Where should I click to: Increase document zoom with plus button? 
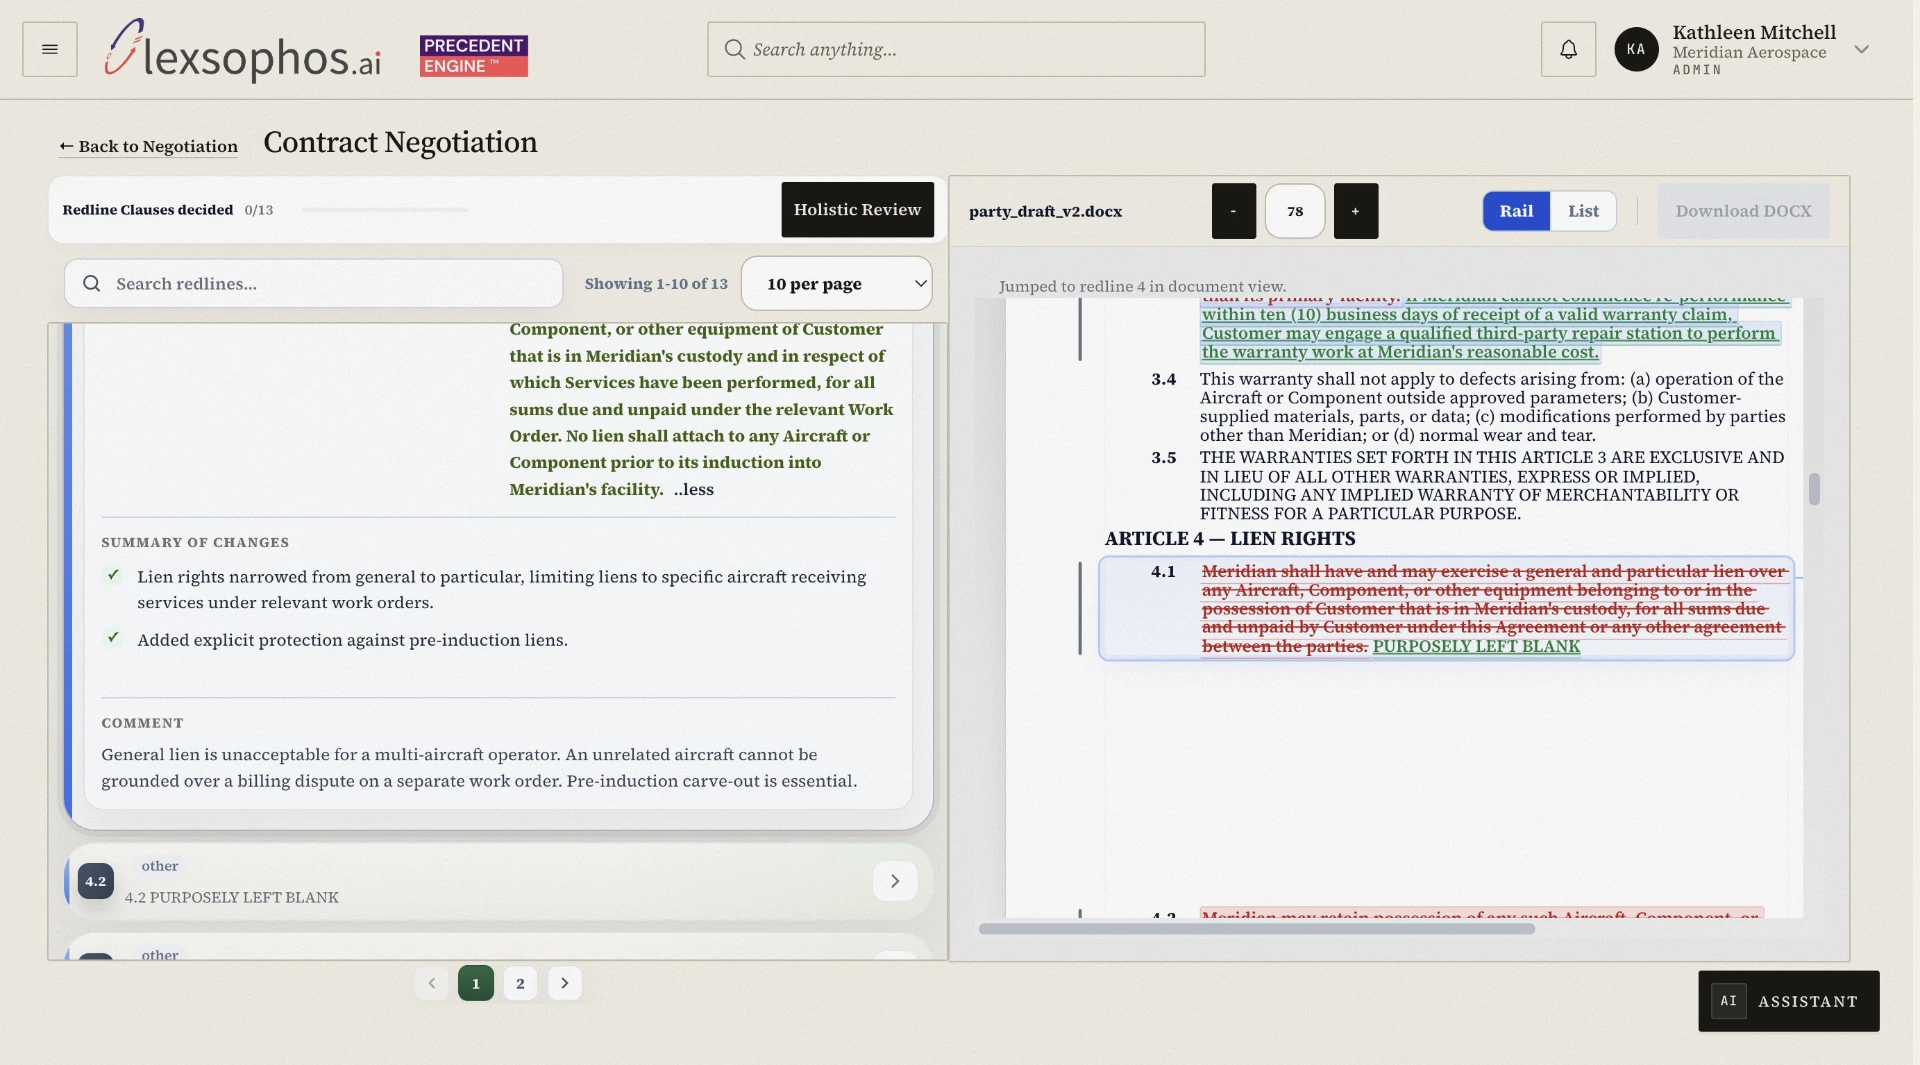1355,211
